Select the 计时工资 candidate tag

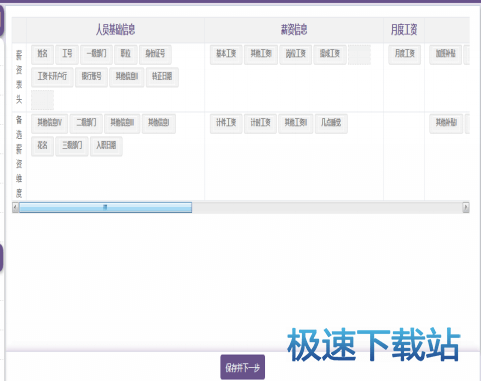coord(260,124)
